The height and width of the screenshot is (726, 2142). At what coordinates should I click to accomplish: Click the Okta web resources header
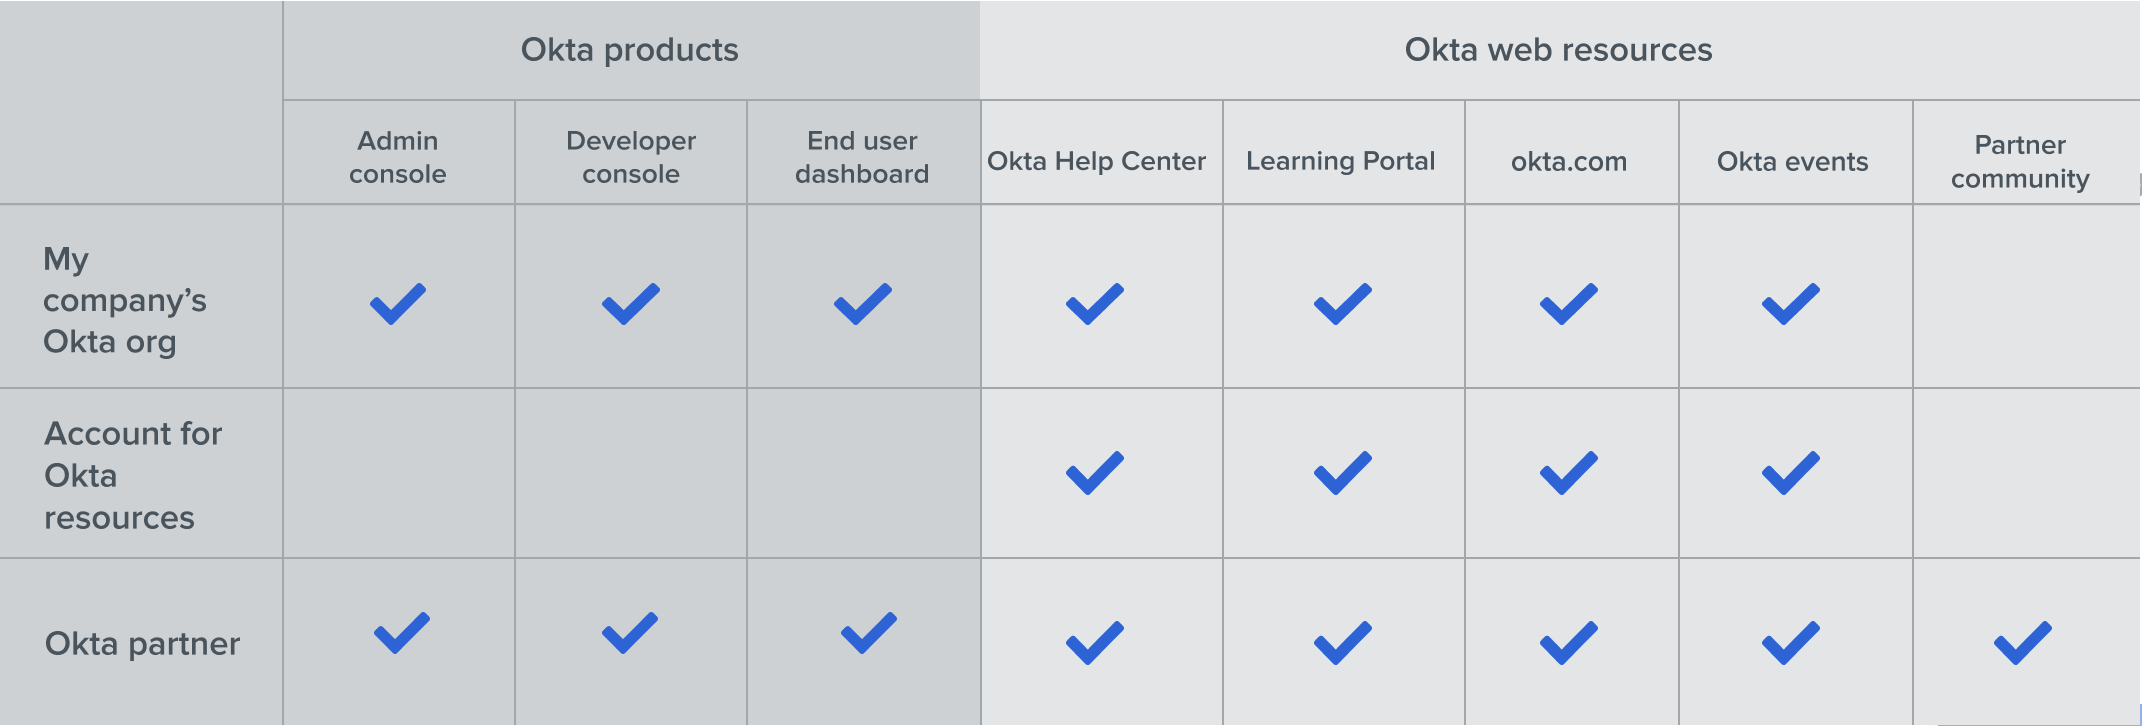[1558, 50]
